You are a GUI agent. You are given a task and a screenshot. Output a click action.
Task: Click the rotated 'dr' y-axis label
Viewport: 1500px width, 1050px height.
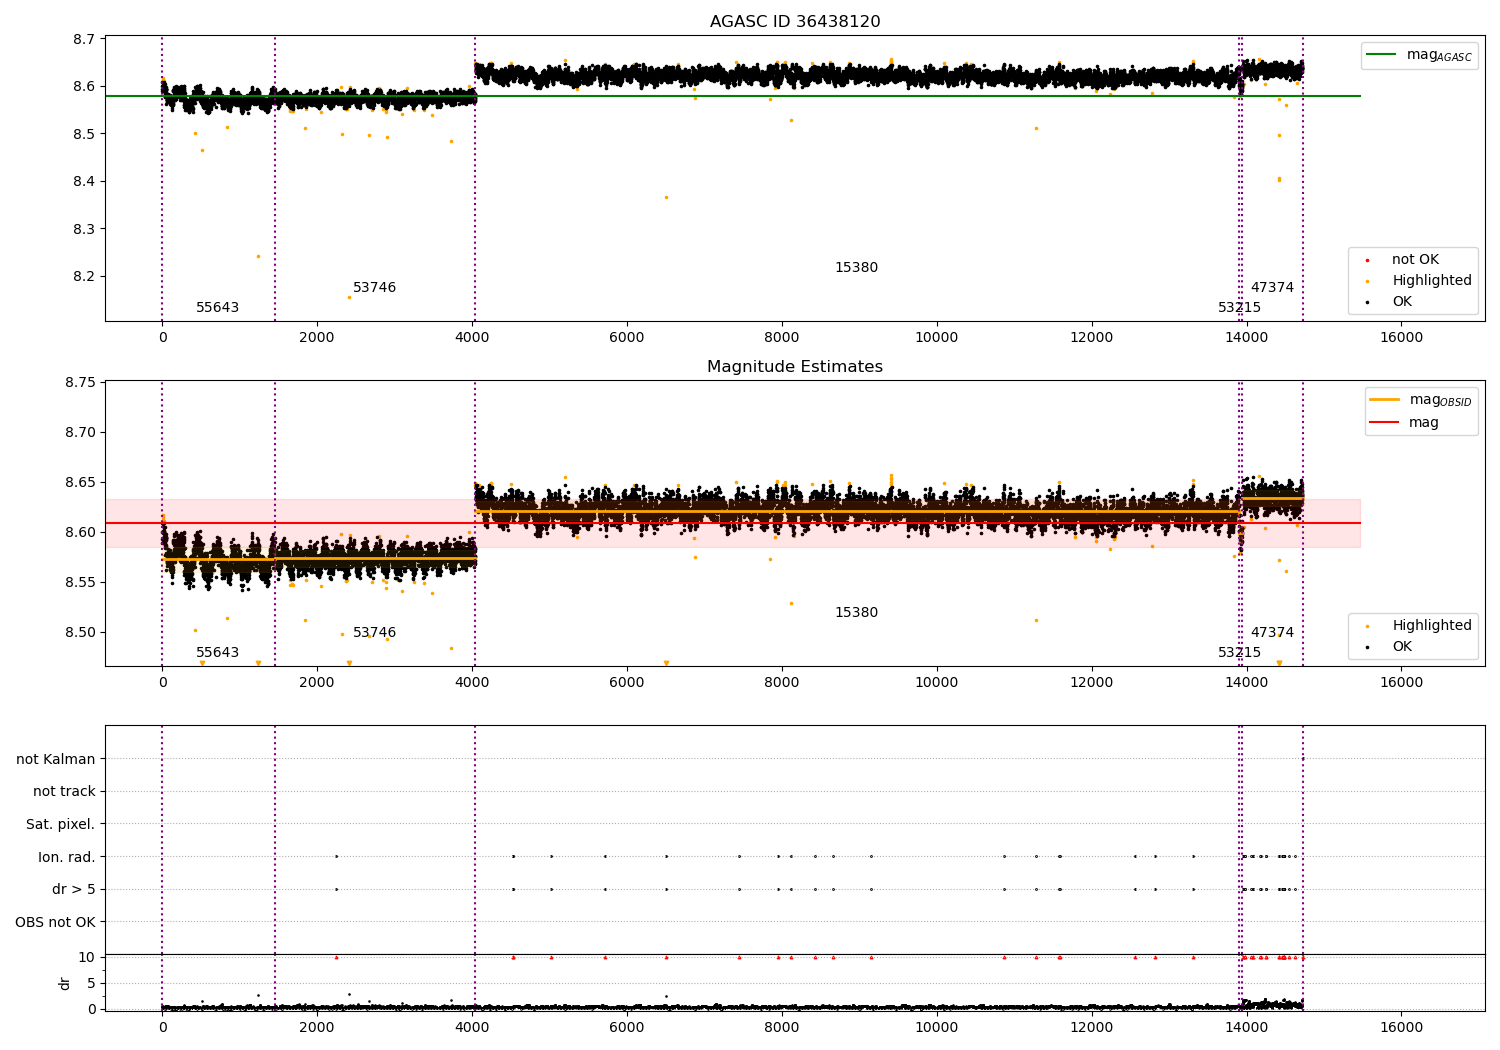[65, 983]
